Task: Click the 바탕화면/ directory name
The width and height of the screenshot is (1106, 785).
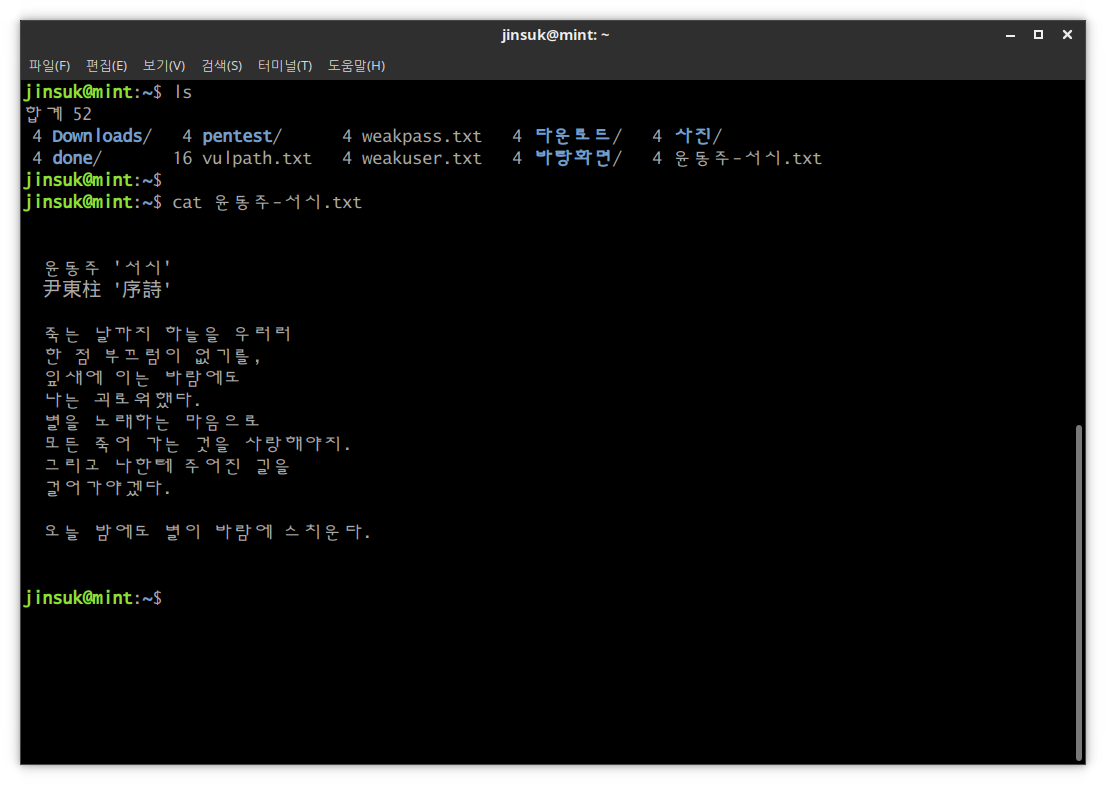Action: [578, 158]
